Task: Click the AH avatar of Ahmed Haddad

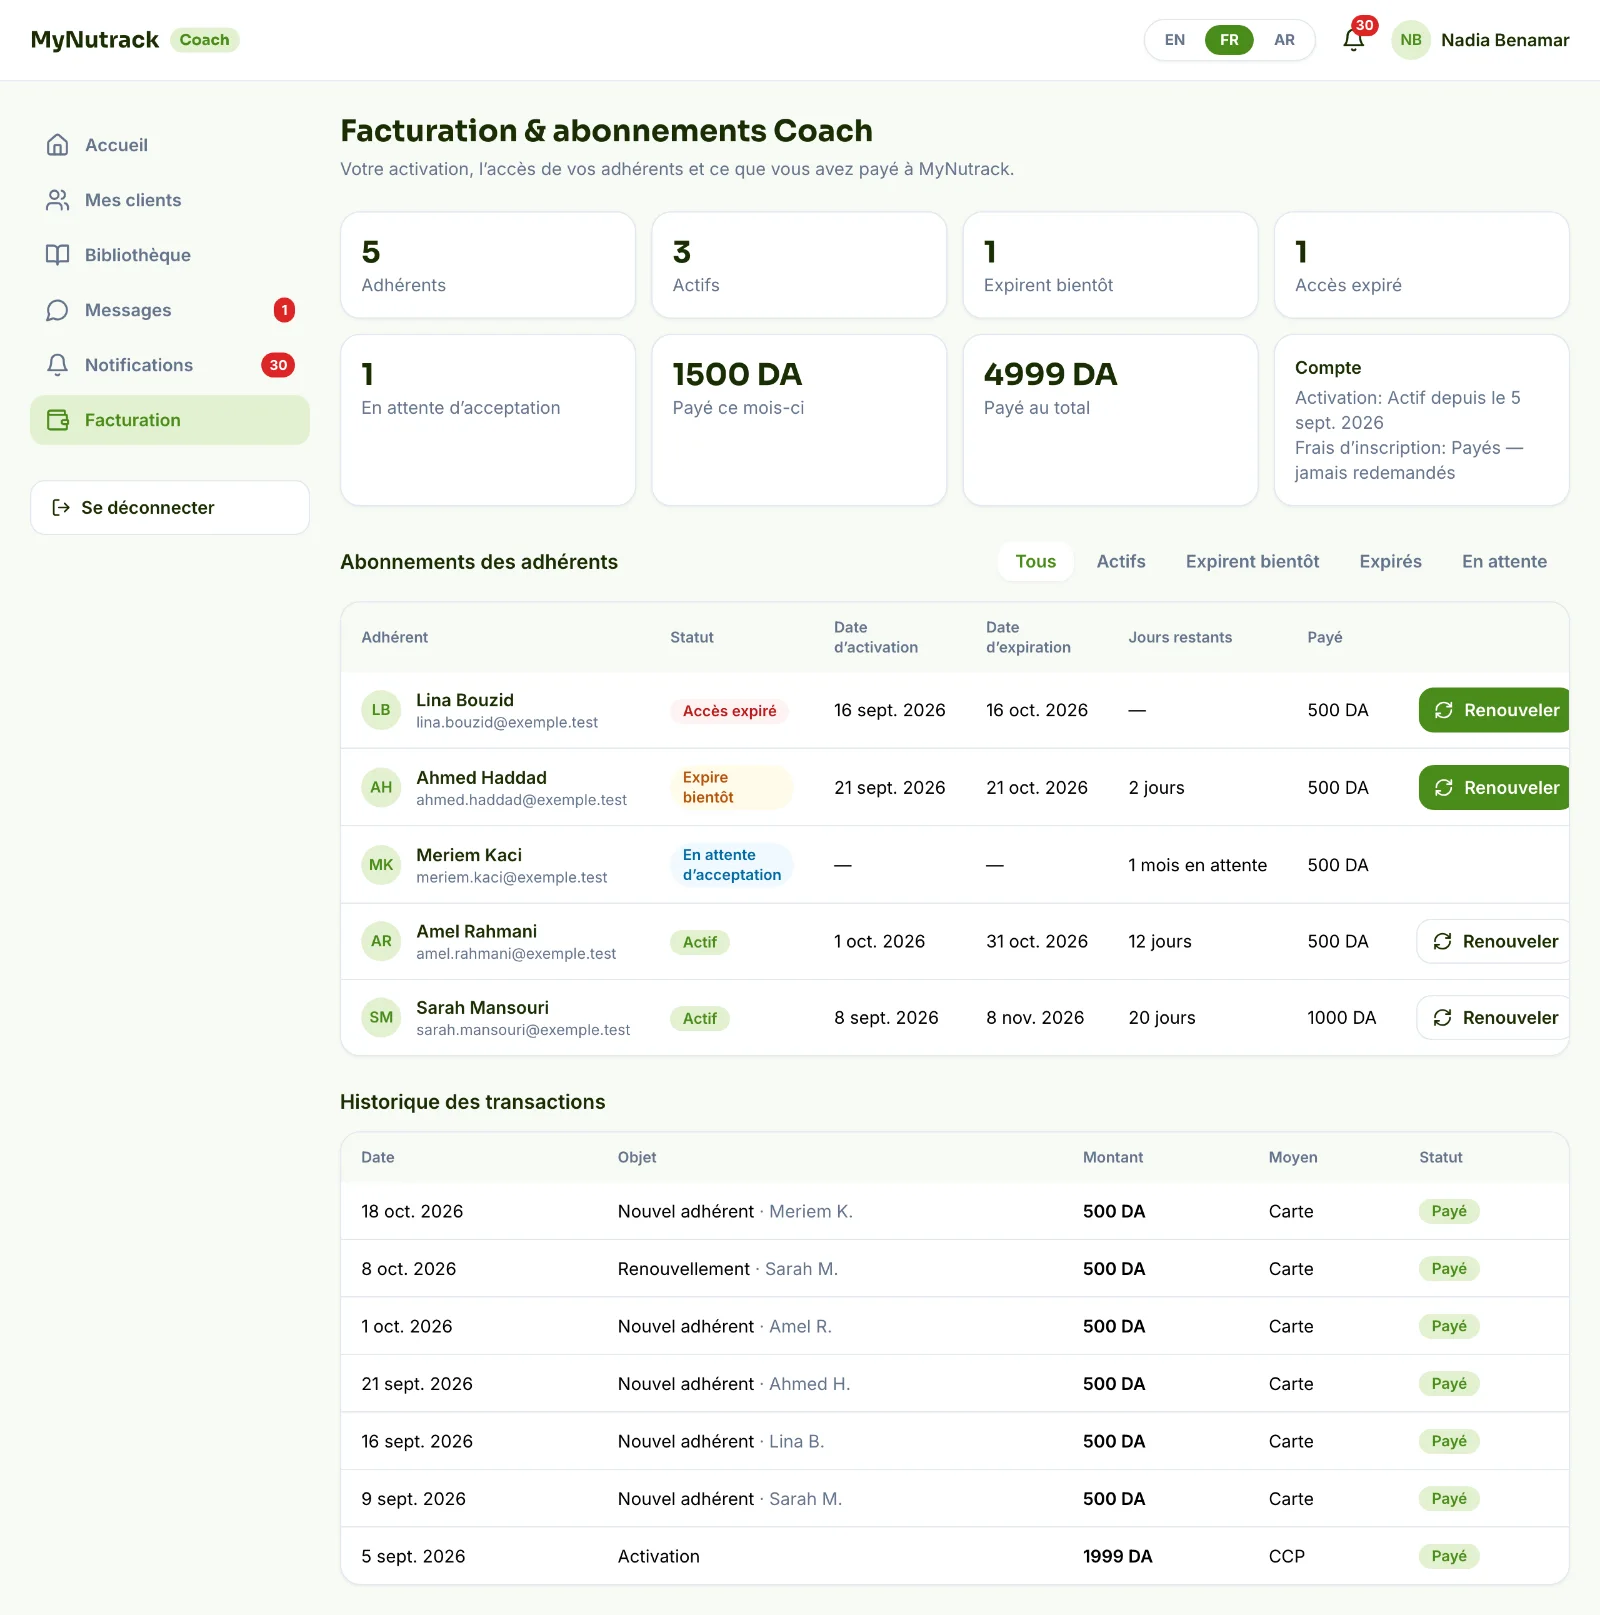Action: pyautogui.click(x=381, y=787)
